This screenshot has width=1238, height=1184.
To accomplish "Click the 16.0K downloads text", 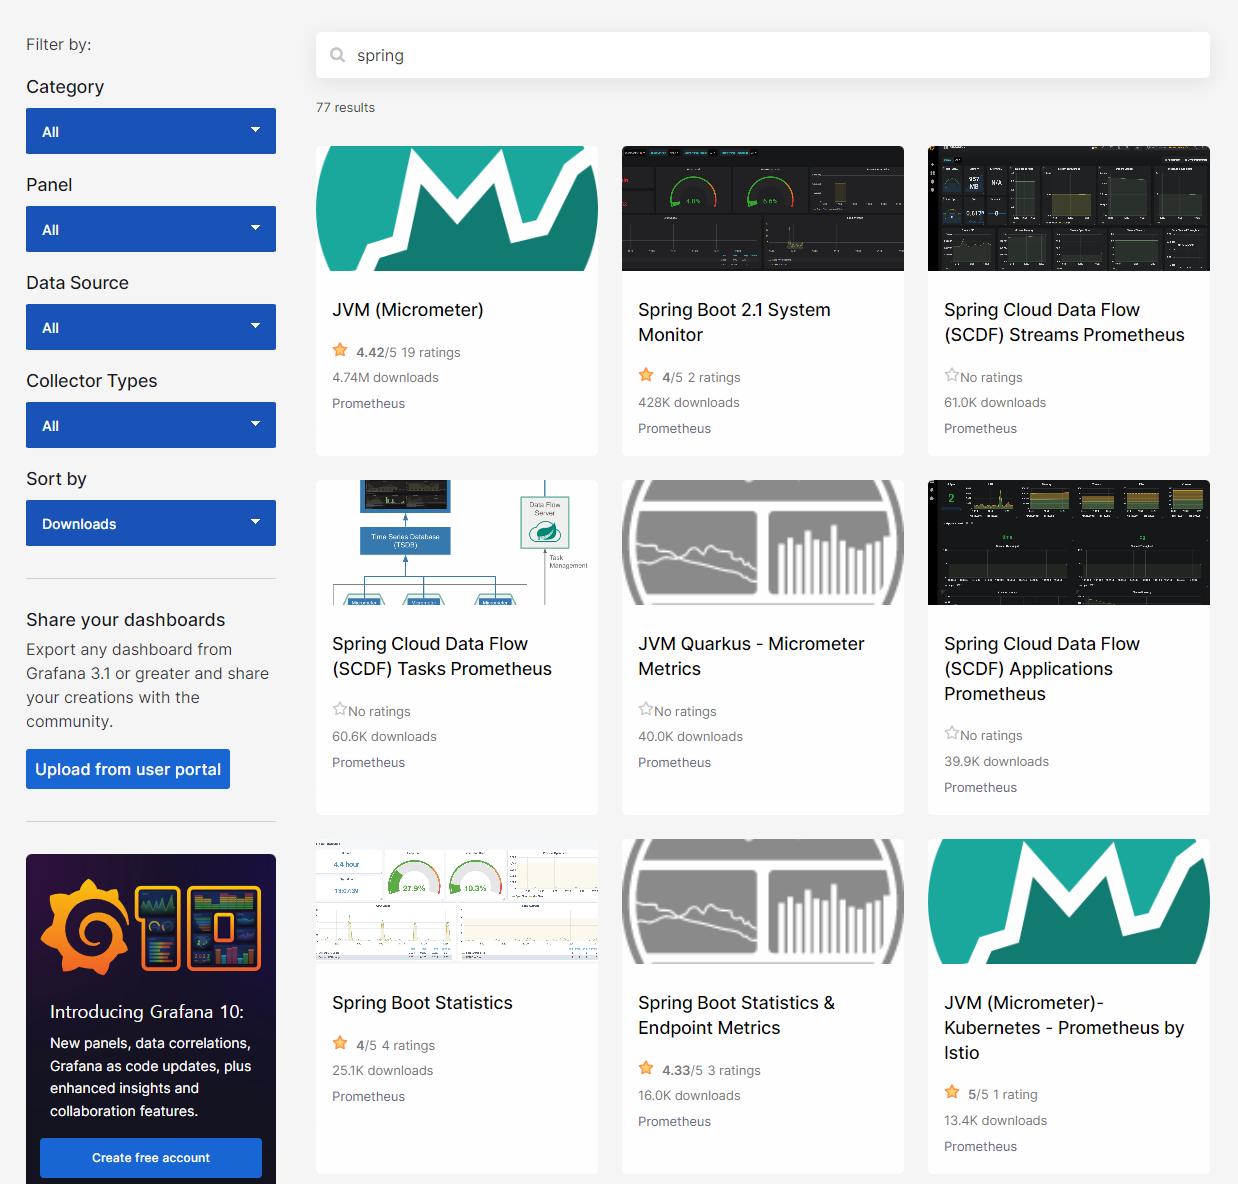I will [x=689, y=1096].
